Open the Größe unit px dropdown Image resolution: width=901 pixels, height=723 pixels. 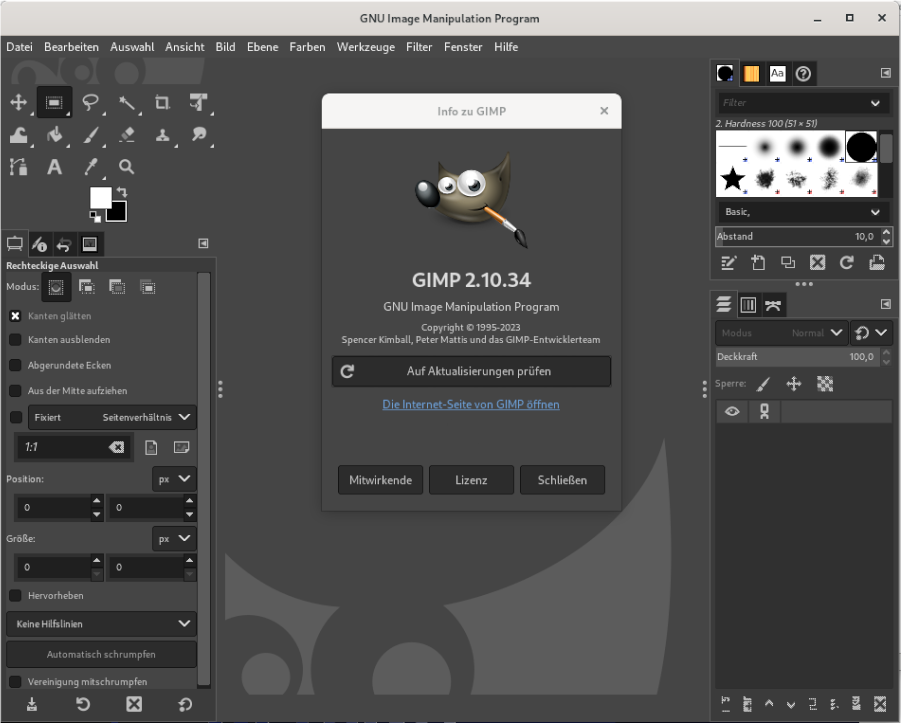coord(174,539)
